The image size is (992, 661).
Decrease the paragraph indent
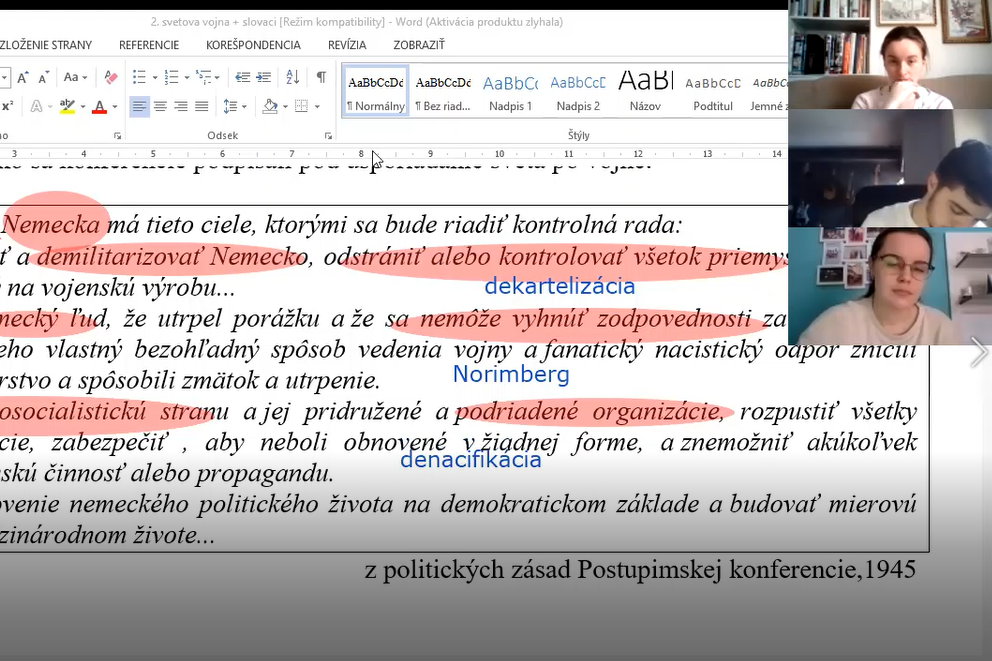[242, 77]
